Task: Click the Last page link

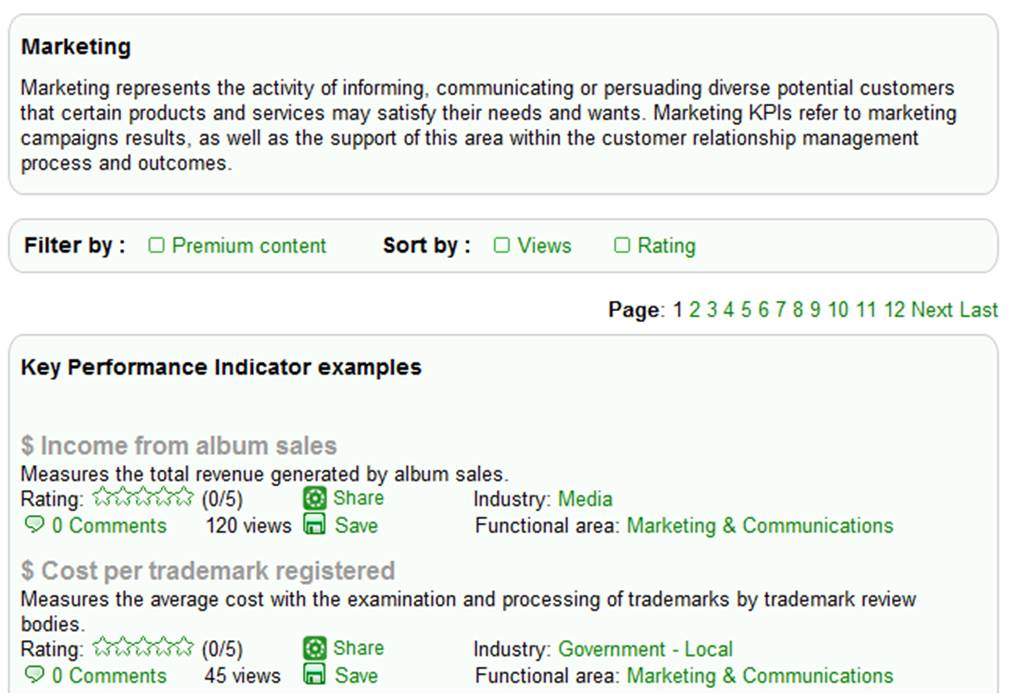Action: pyautogui.click(x=978, y=310)
